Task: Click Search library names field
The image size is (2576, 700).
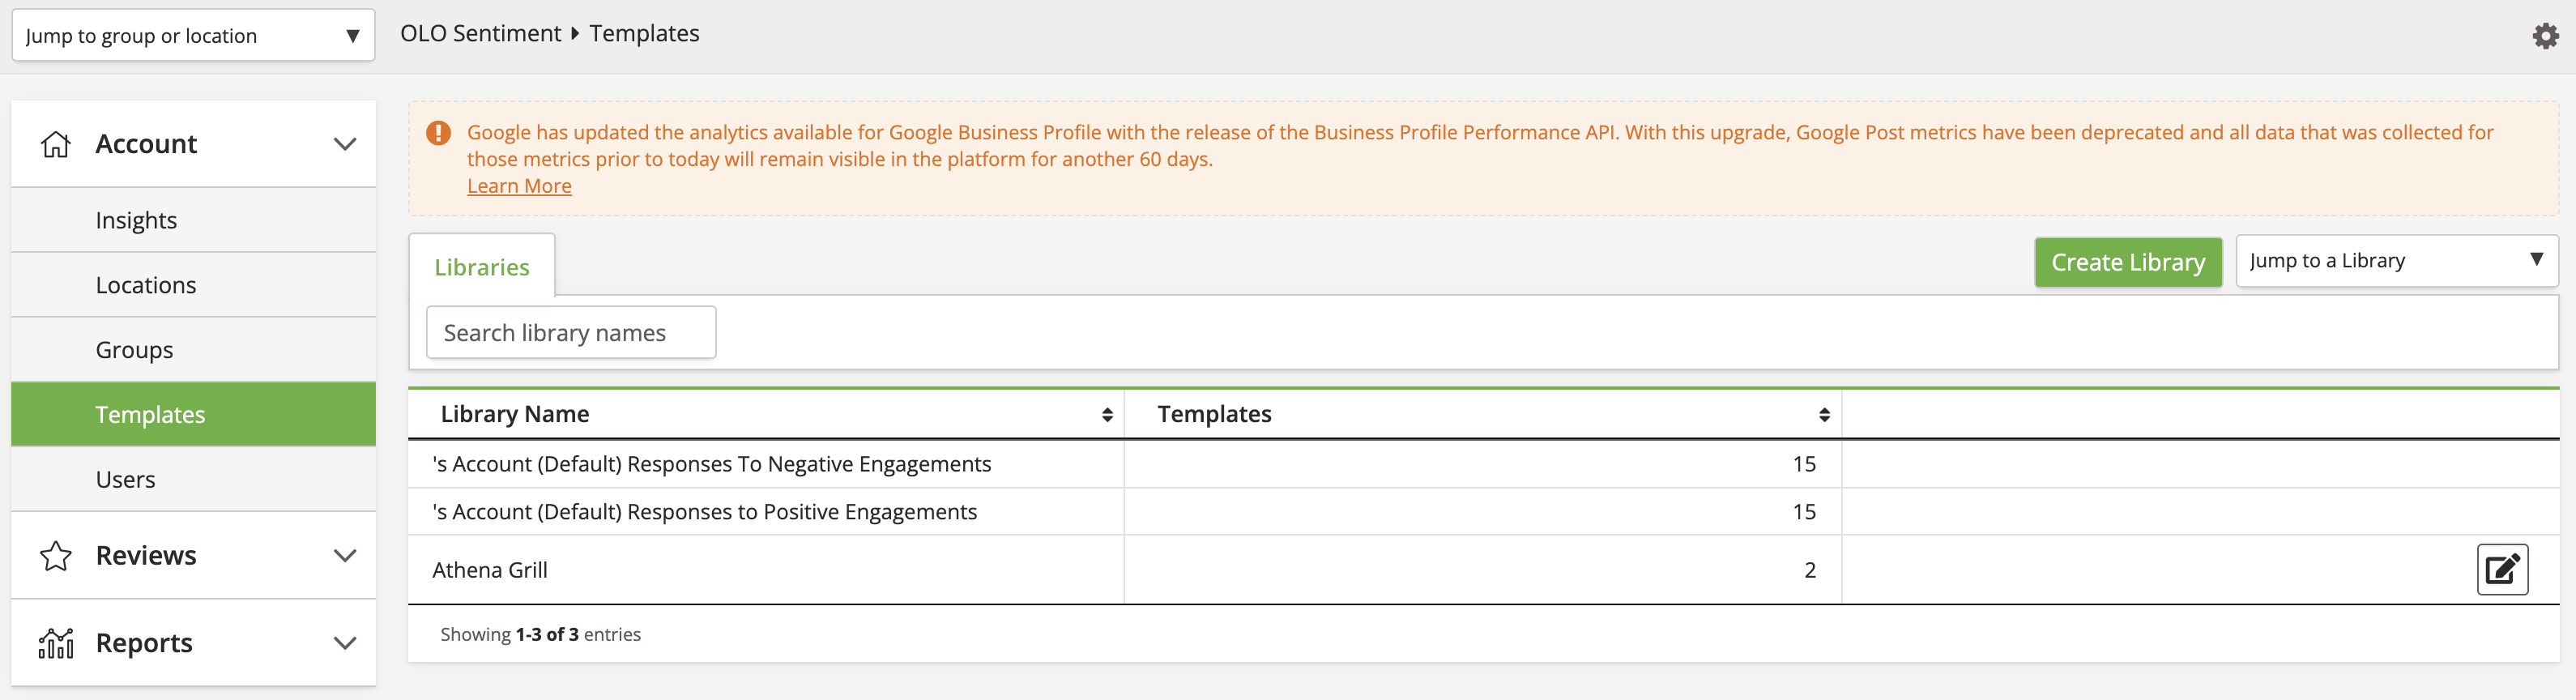Action: [571, 332]
